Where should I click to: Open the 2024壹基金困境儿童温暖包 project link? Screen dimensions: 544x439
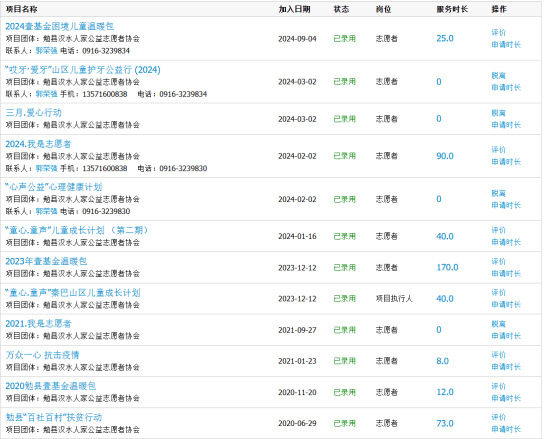point(60,26)
